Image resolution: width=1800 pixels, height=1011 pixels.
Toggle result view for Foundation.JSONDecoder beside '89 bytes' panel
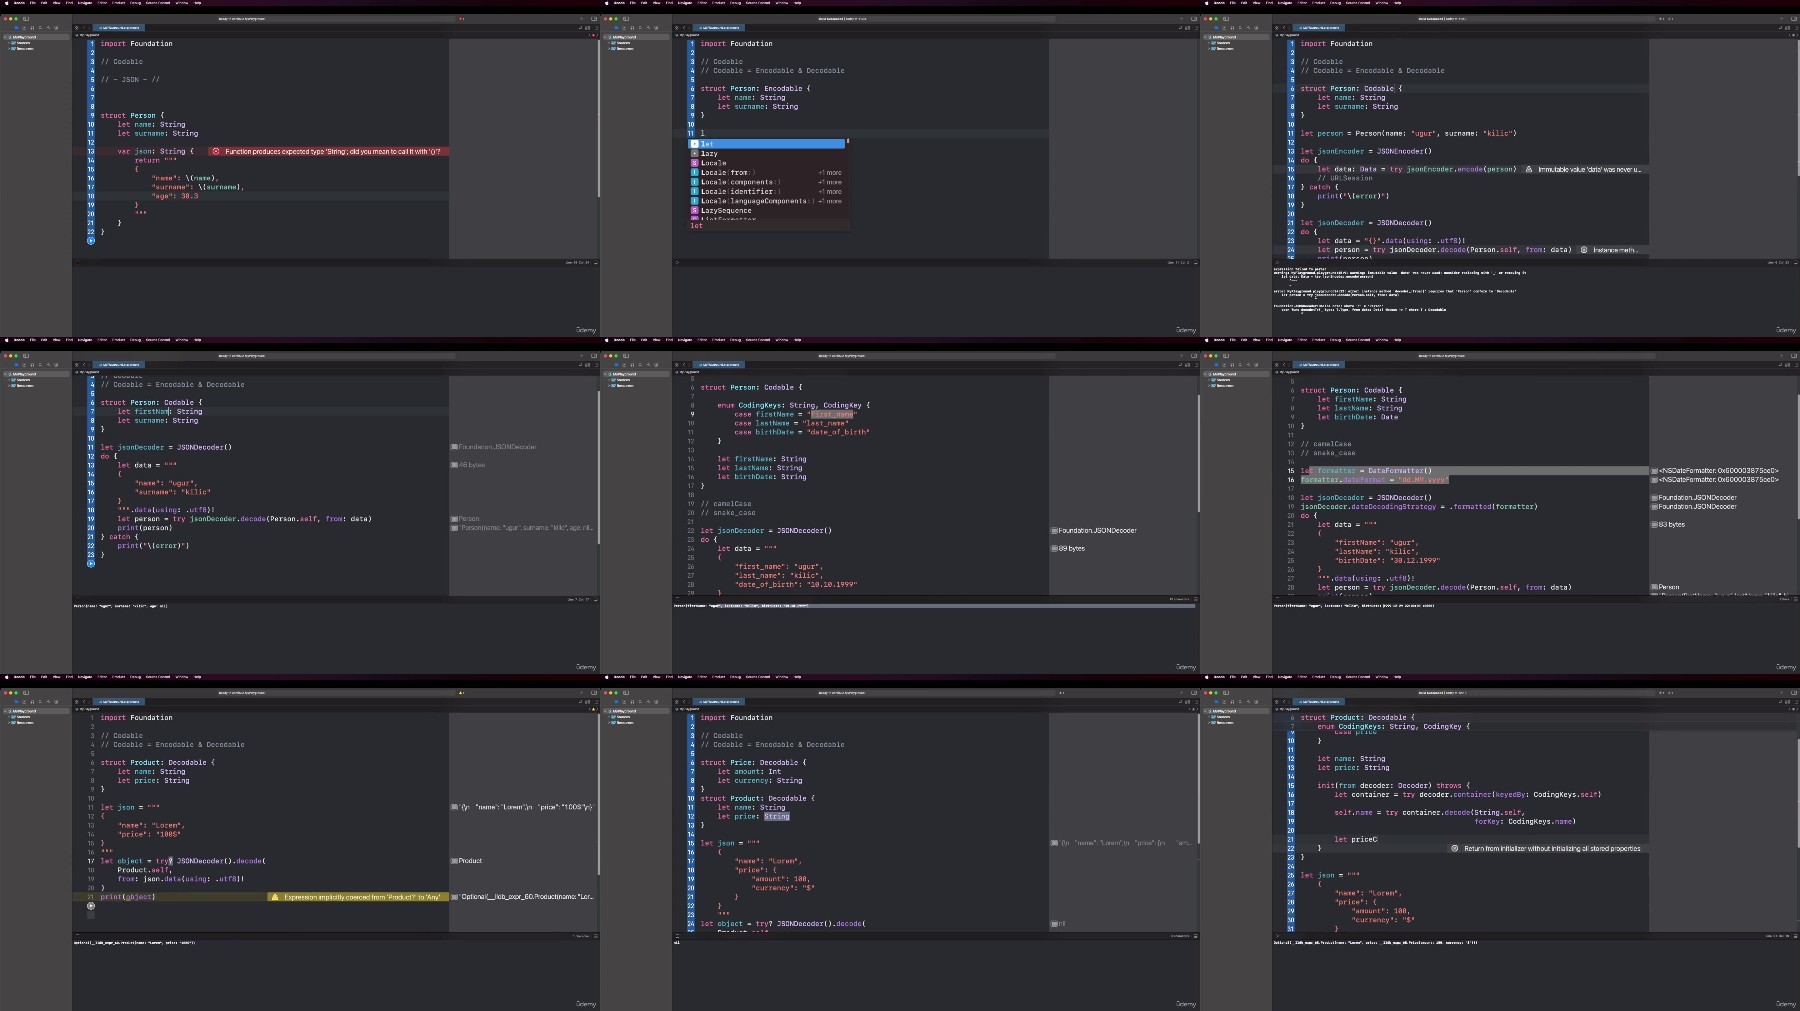click(x=1054, y=531)
